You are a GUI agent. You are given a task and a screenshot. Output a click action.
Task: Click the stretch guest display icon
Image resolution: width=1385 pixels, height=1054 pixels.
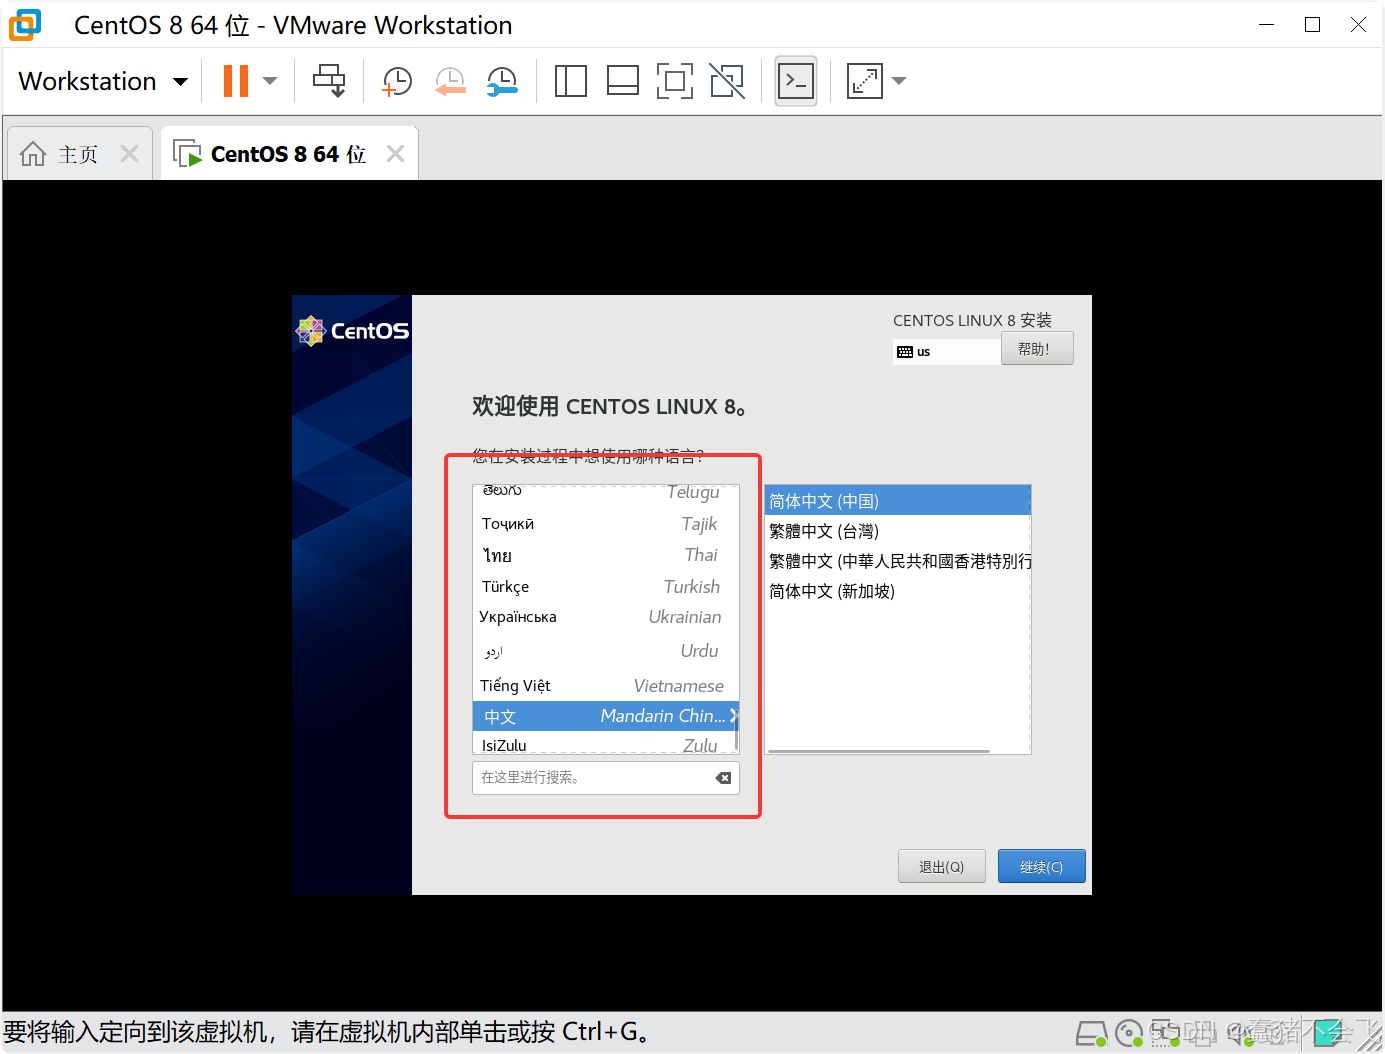click(x=864, y=81)
